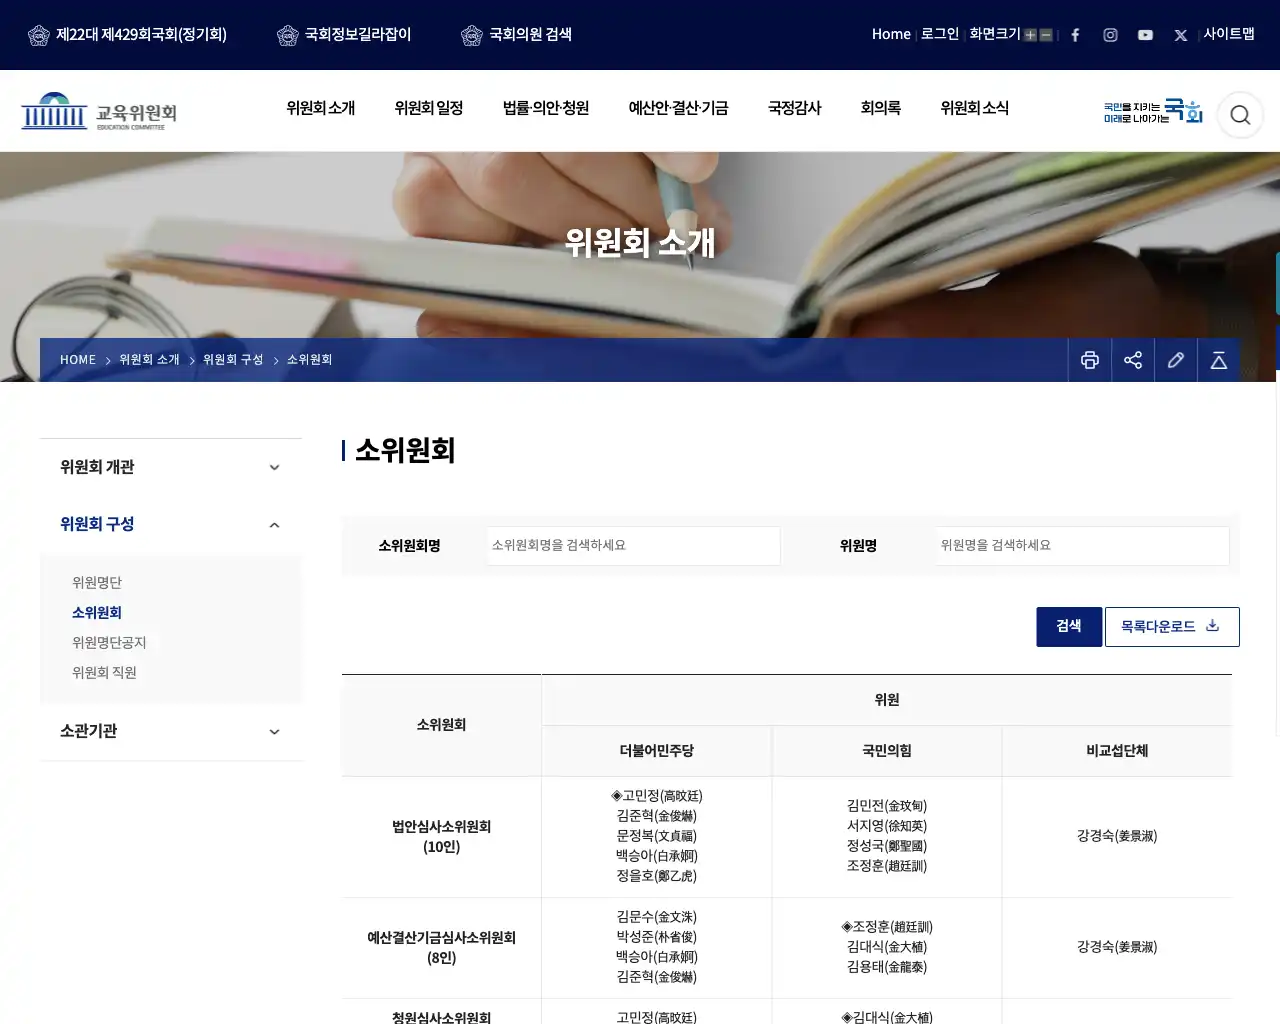Open the 국정감사 main menu

click(x=795, y=108)
